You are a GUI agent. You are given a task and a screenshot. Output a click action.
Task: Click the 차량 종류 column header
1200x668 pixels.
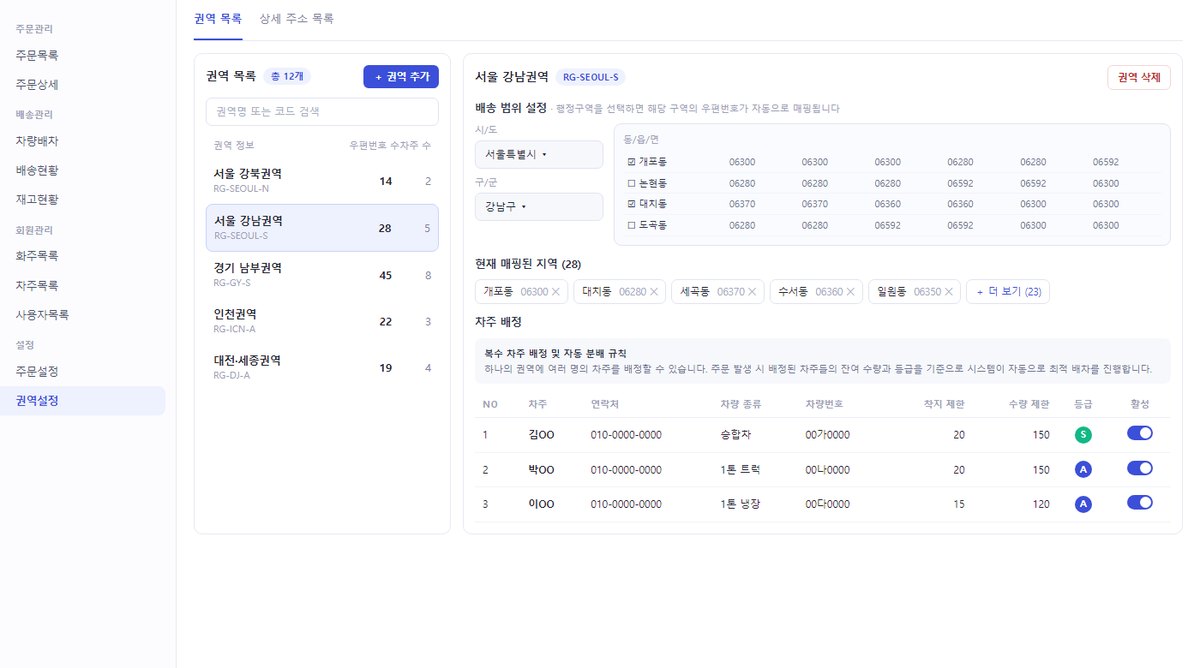739,404
